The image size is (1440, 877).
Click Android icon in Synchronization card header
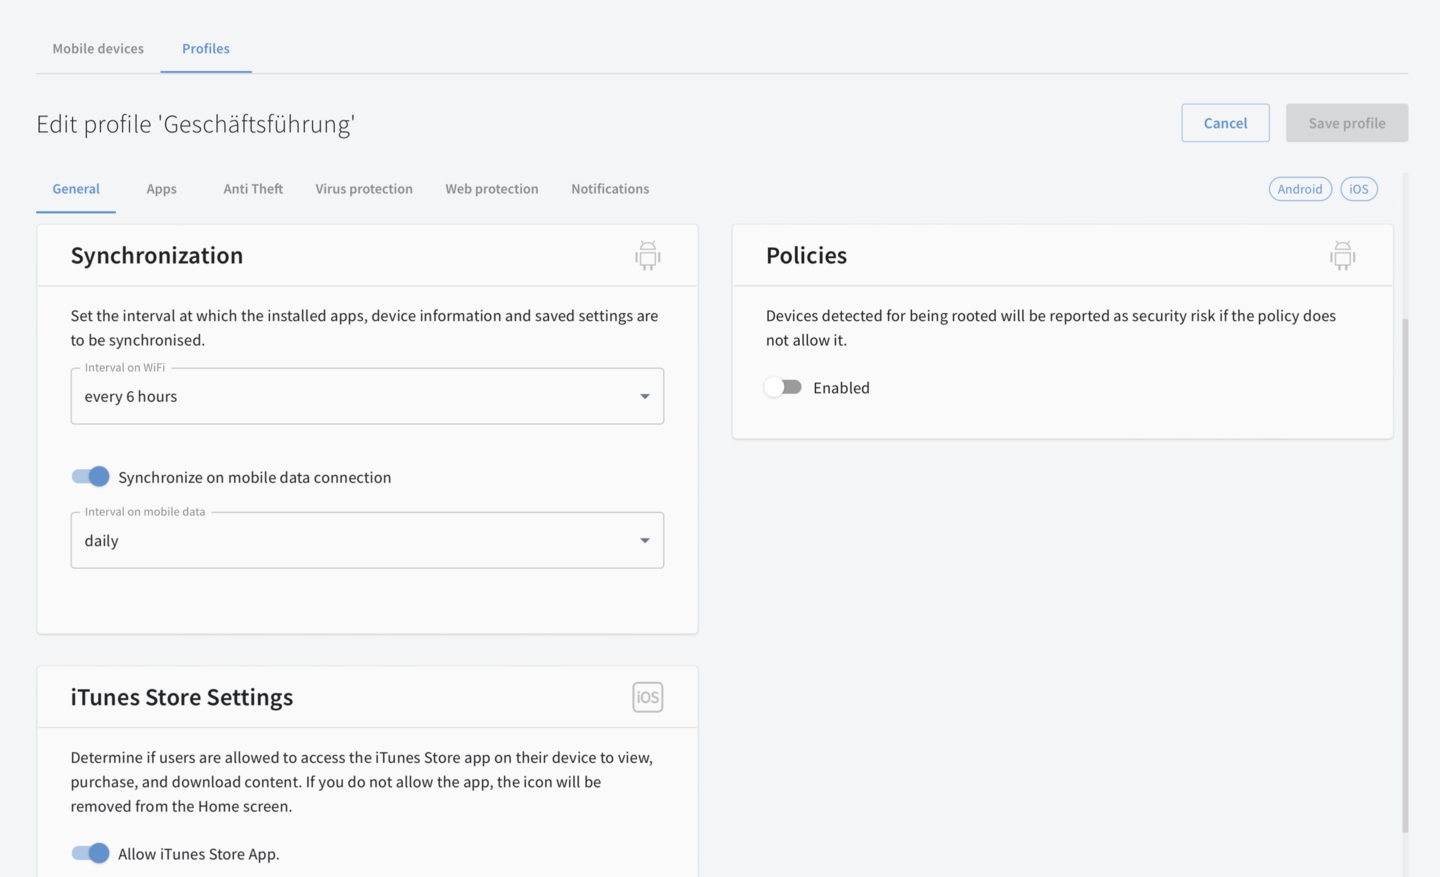(x=647, y=256)
